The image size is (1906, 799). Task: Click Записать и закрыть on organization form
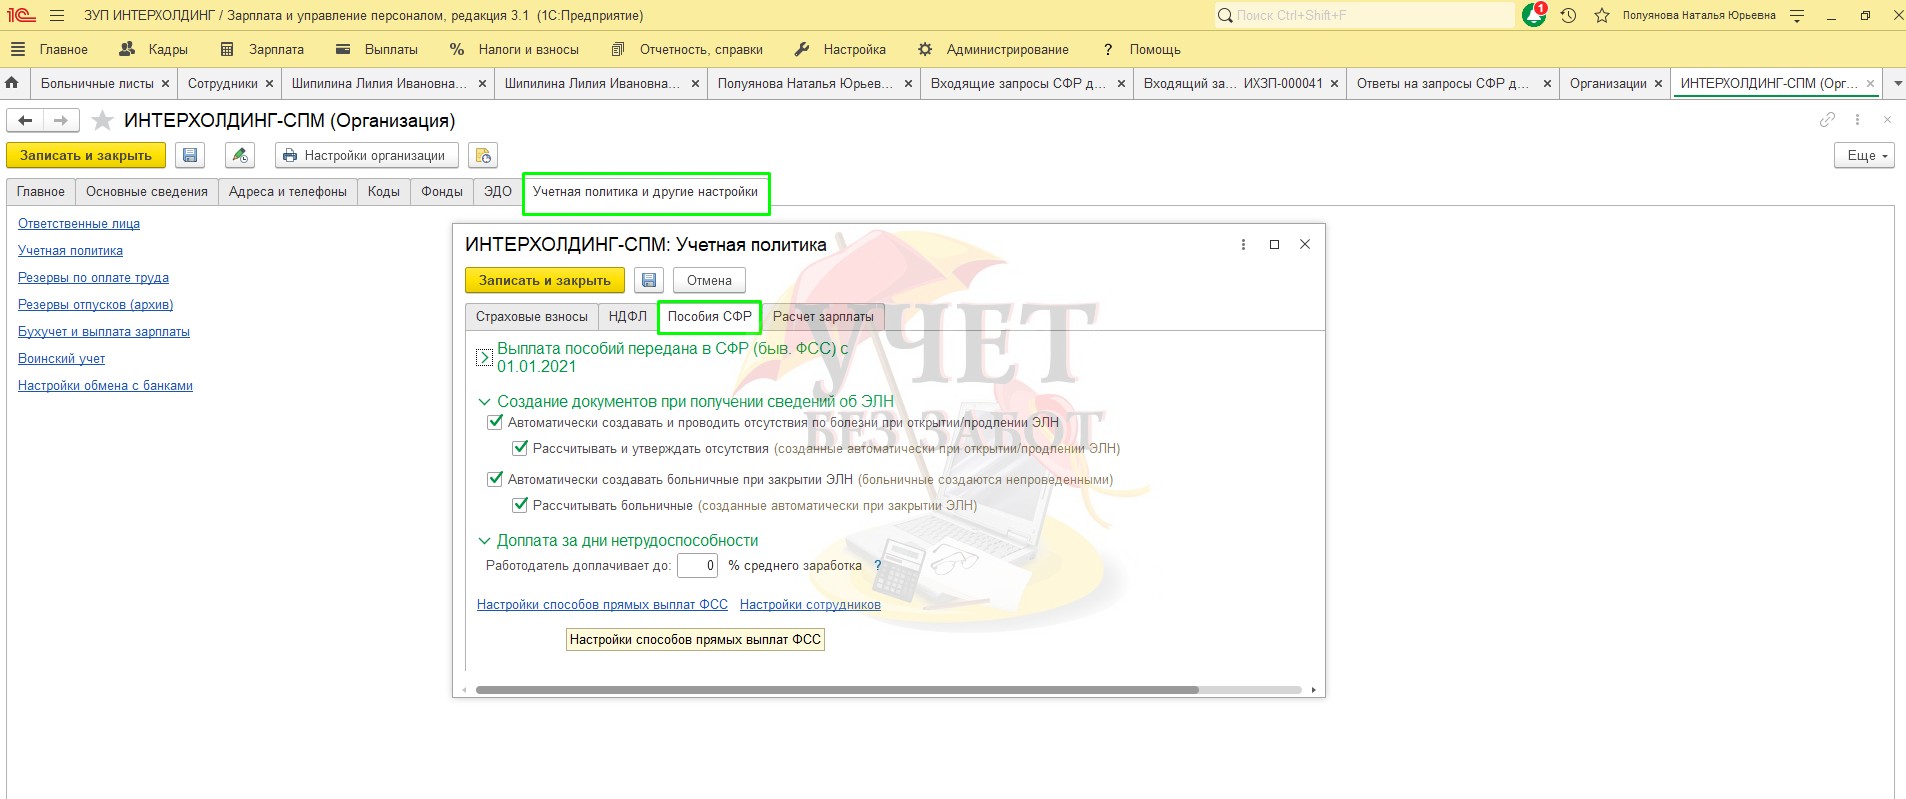point(86,156)
